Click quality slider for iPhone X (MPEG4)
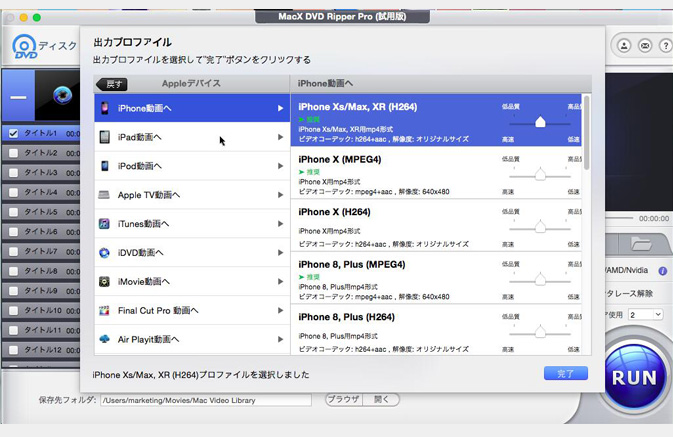 coord(540,176)
